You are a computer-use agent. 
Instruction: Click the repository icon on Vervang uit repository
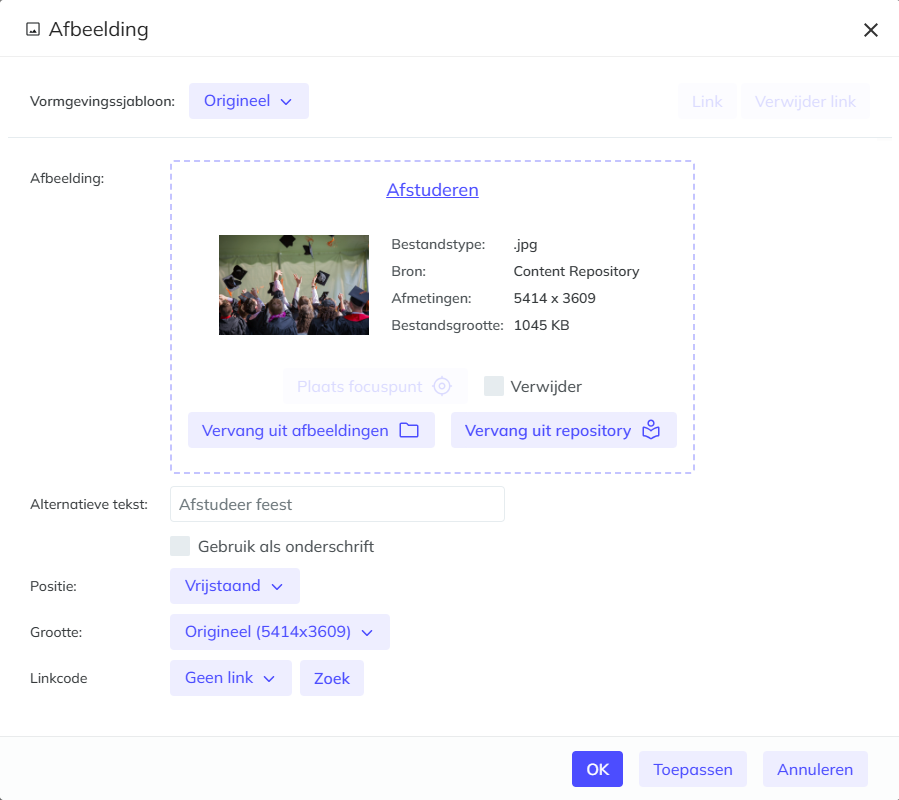[652, 430]
